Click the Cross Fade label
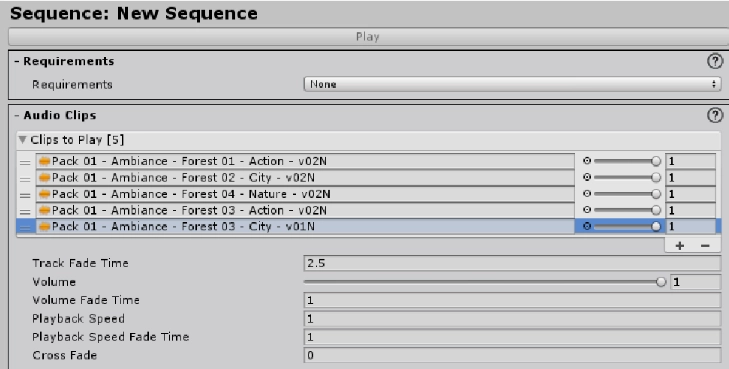This screenshot has width=729, height=369. (65, 356)
